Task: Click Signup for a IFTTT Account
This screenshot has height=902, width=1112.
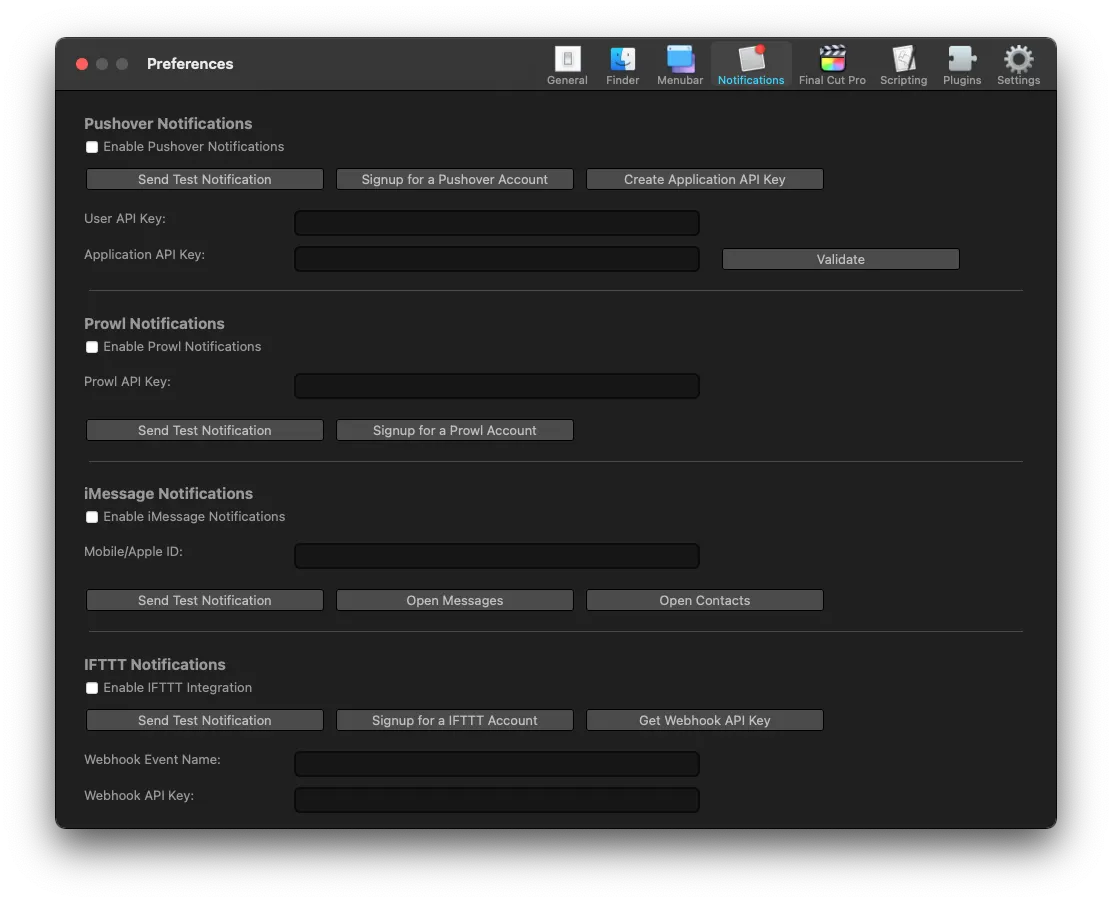Action: (x=455, y=720)
